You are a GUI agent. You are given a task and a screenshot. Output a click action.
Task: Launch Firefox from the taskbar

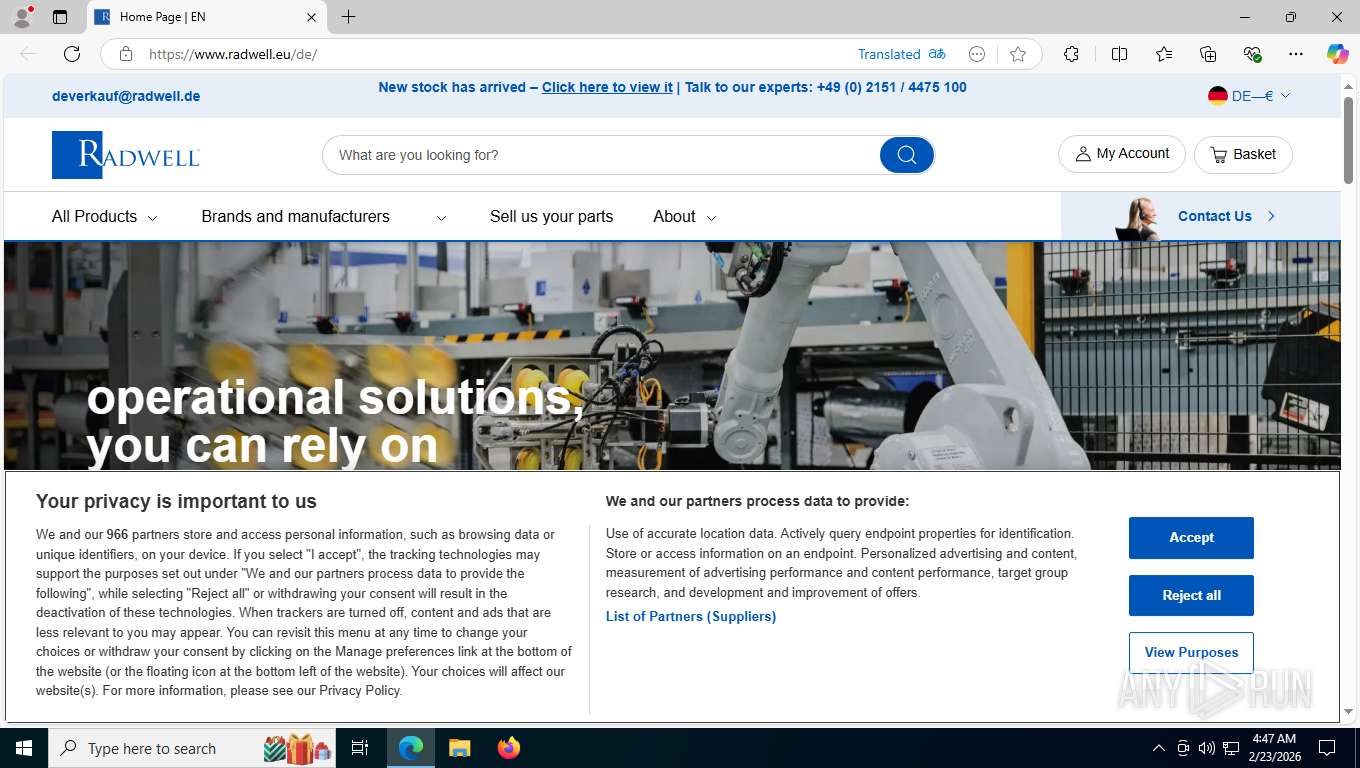click(x=509, y=748)
